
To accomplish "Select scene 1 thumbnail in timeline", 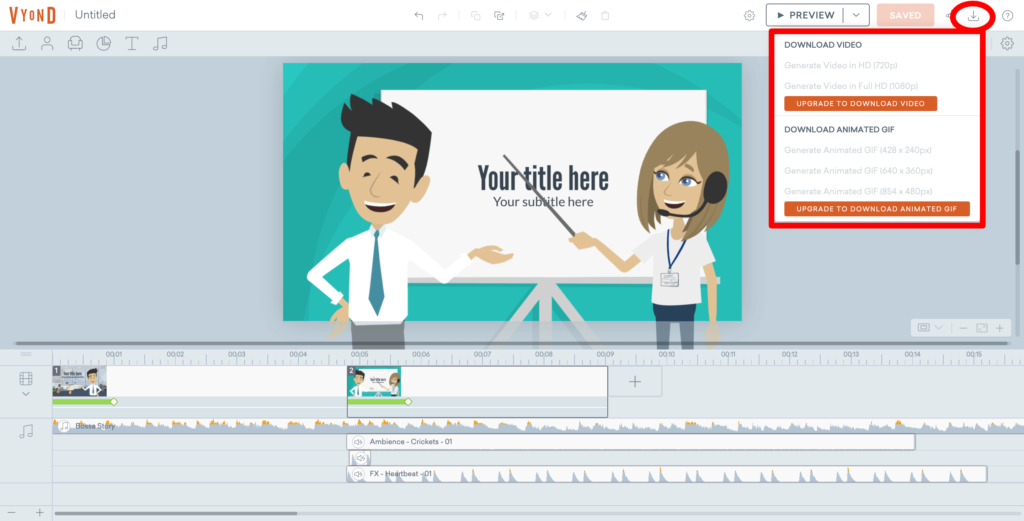I will click(80, 381).
